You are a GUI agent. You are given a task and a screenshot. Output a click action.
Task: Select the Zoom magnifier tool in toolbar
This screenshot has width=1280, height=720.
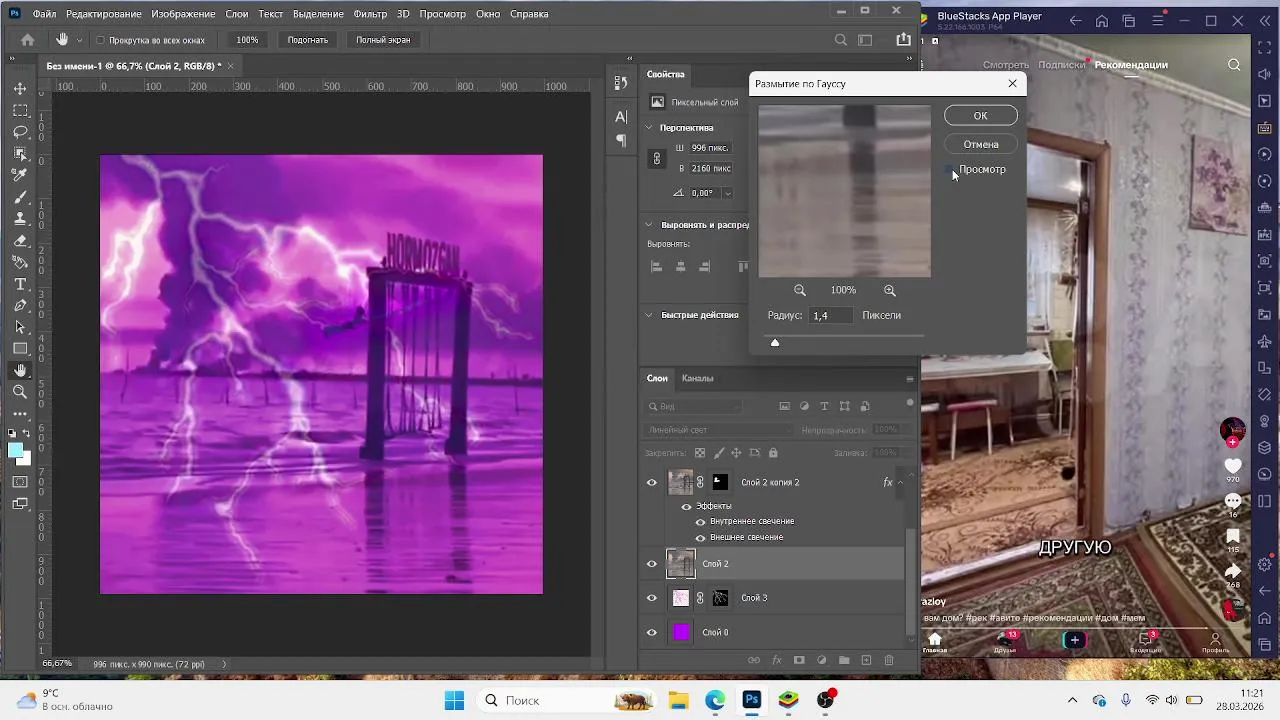point(20,392)
